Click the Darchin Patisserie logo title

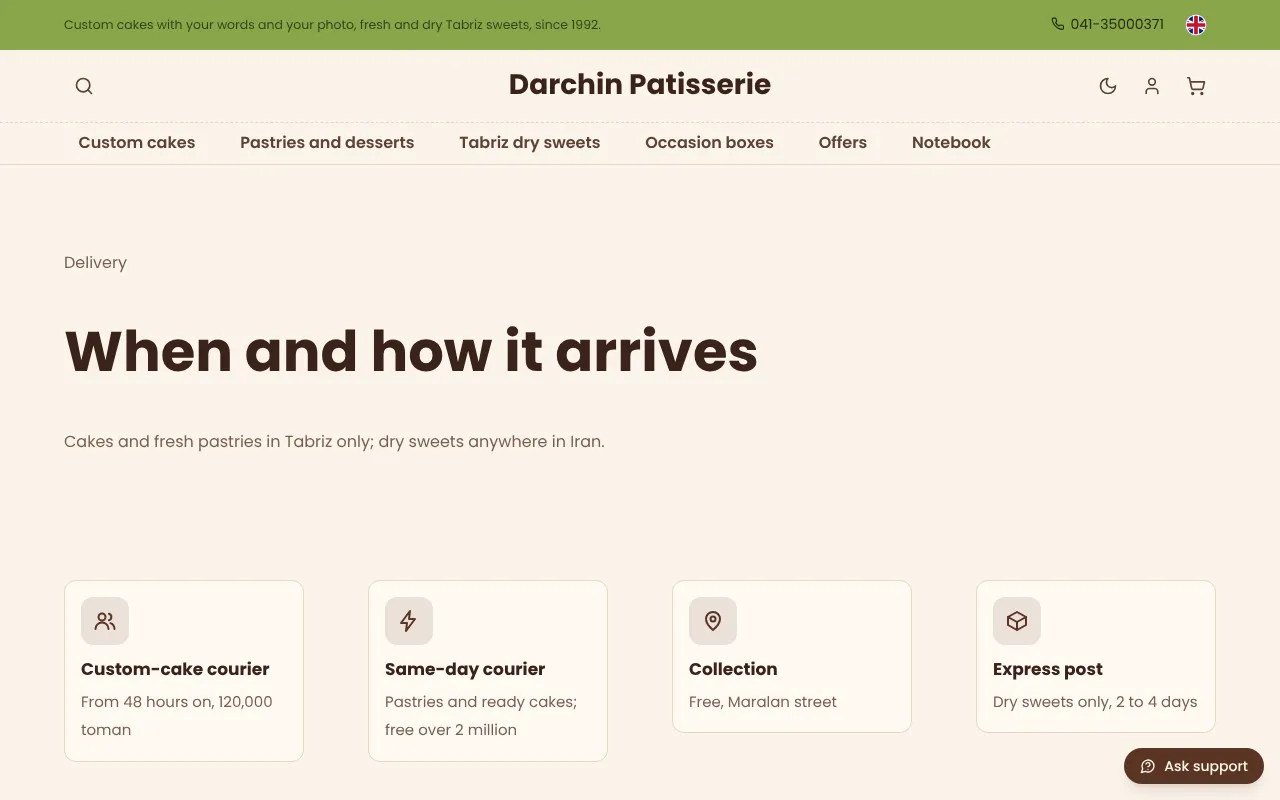[x=640, y=84]
